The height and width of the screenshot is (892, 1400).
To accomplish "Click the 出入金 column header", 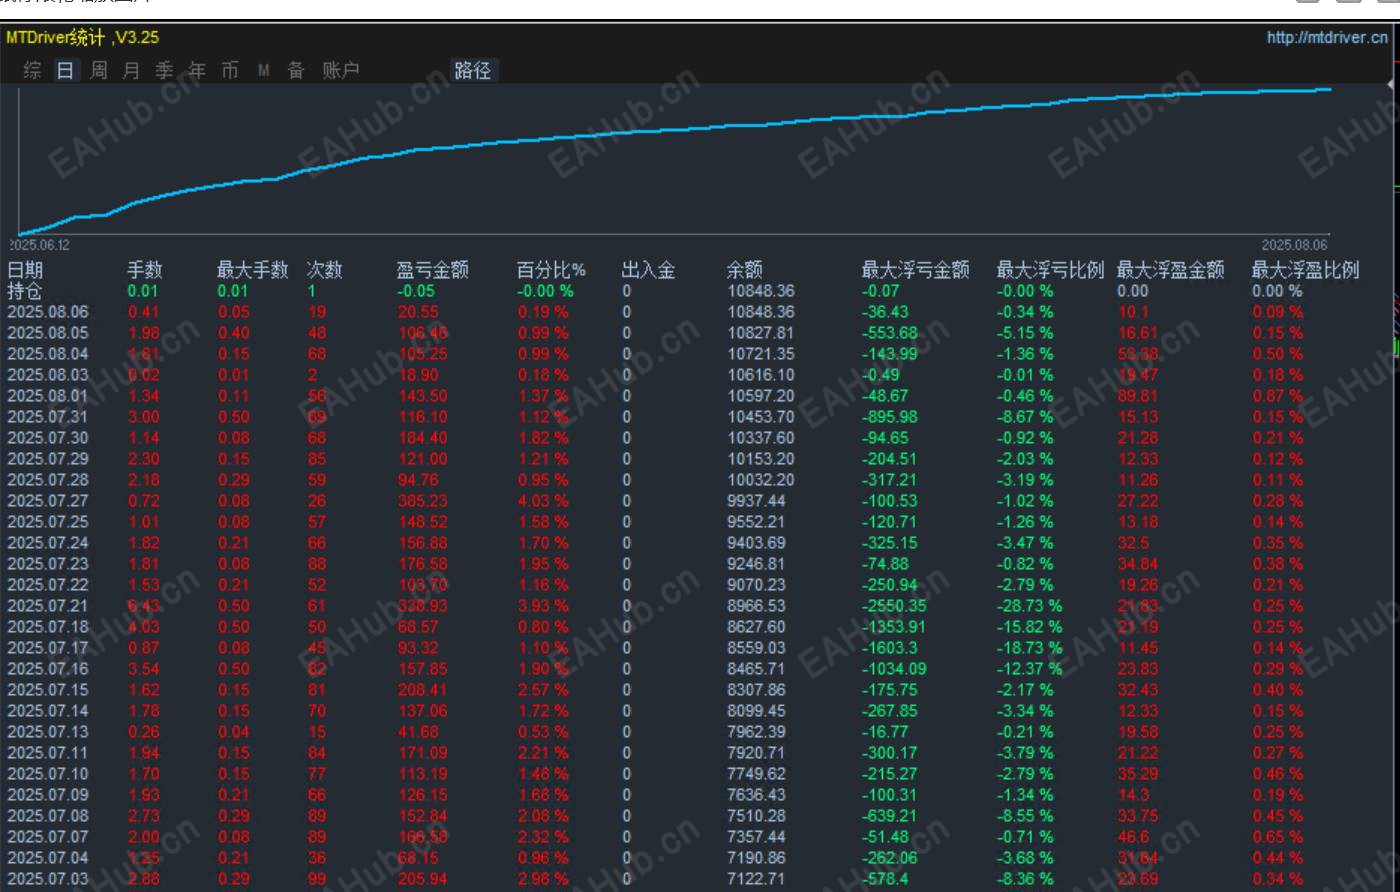I will (648, 270).
